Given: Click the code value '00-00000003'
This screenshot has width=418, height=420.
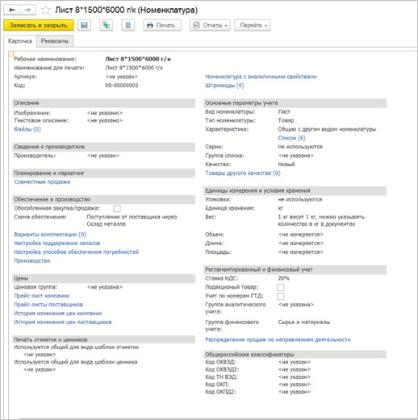Looking at the screenshot, I should [x=121, y=85].
